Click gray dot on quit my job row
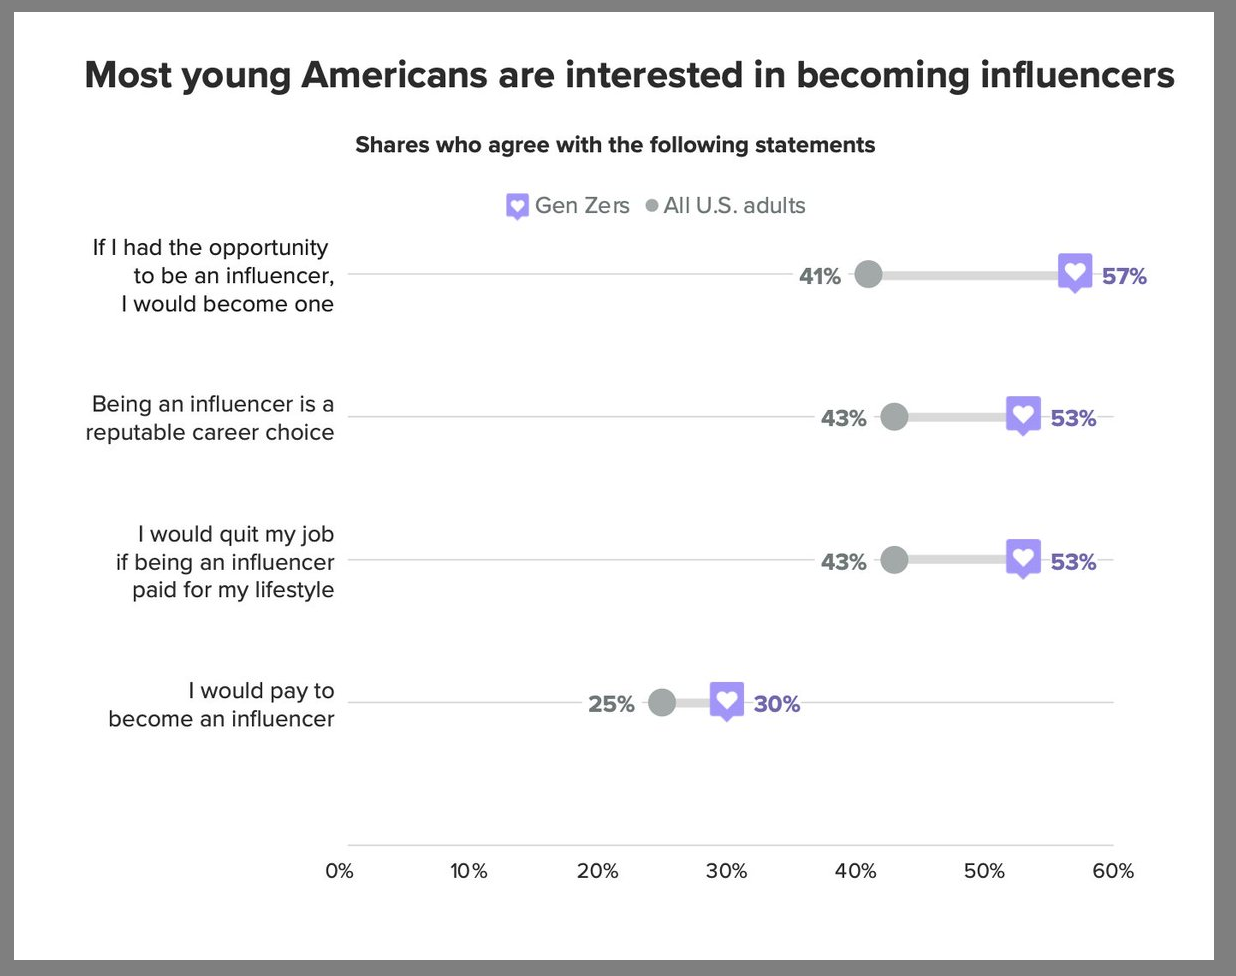The height and width of the screenshot is (976, 1236). click(x=894, y=560)
